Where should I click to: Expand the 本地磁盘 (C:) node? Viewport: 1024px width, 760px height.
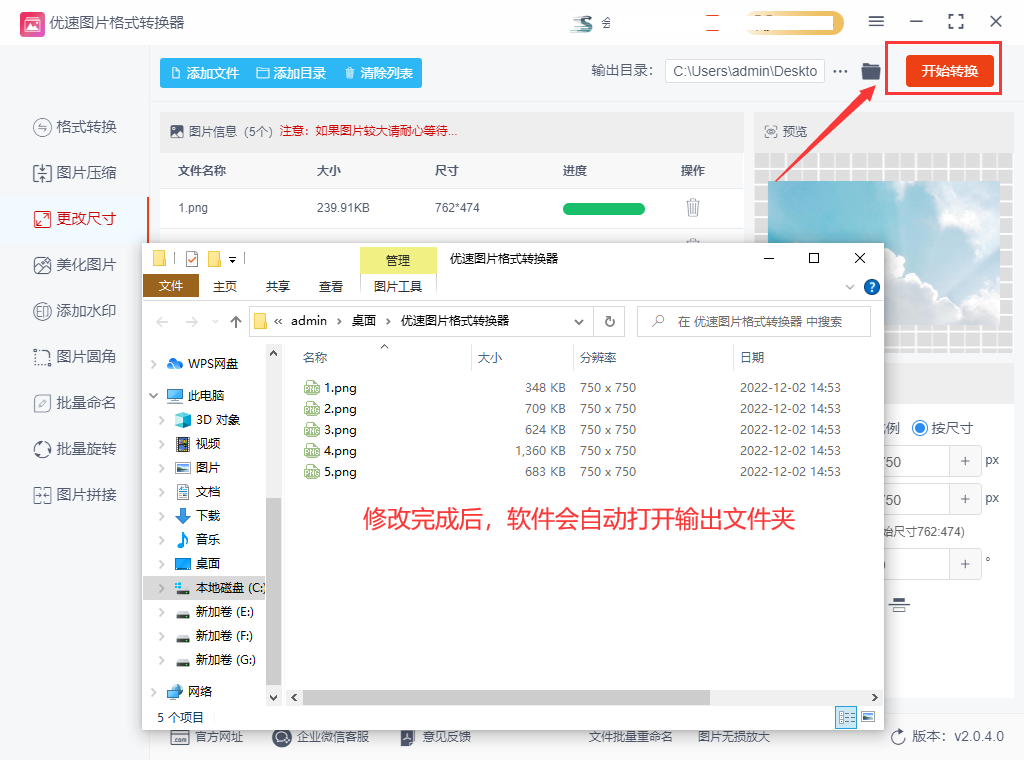(161, 588)
